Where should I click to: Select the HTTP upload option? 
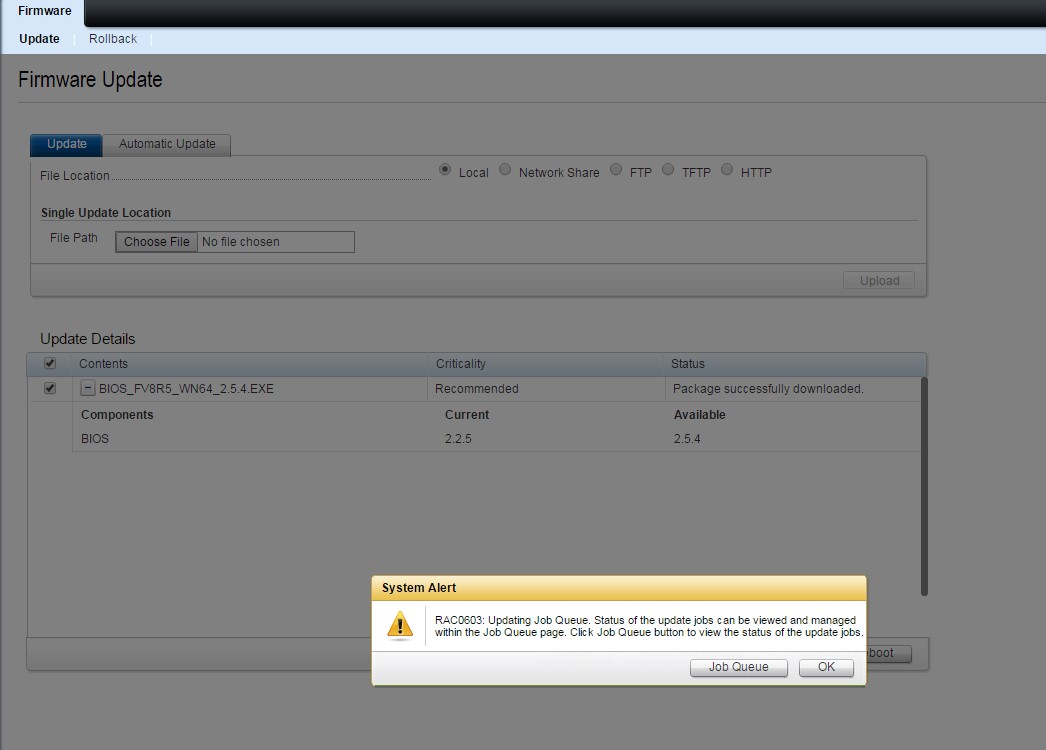point(727,169)
